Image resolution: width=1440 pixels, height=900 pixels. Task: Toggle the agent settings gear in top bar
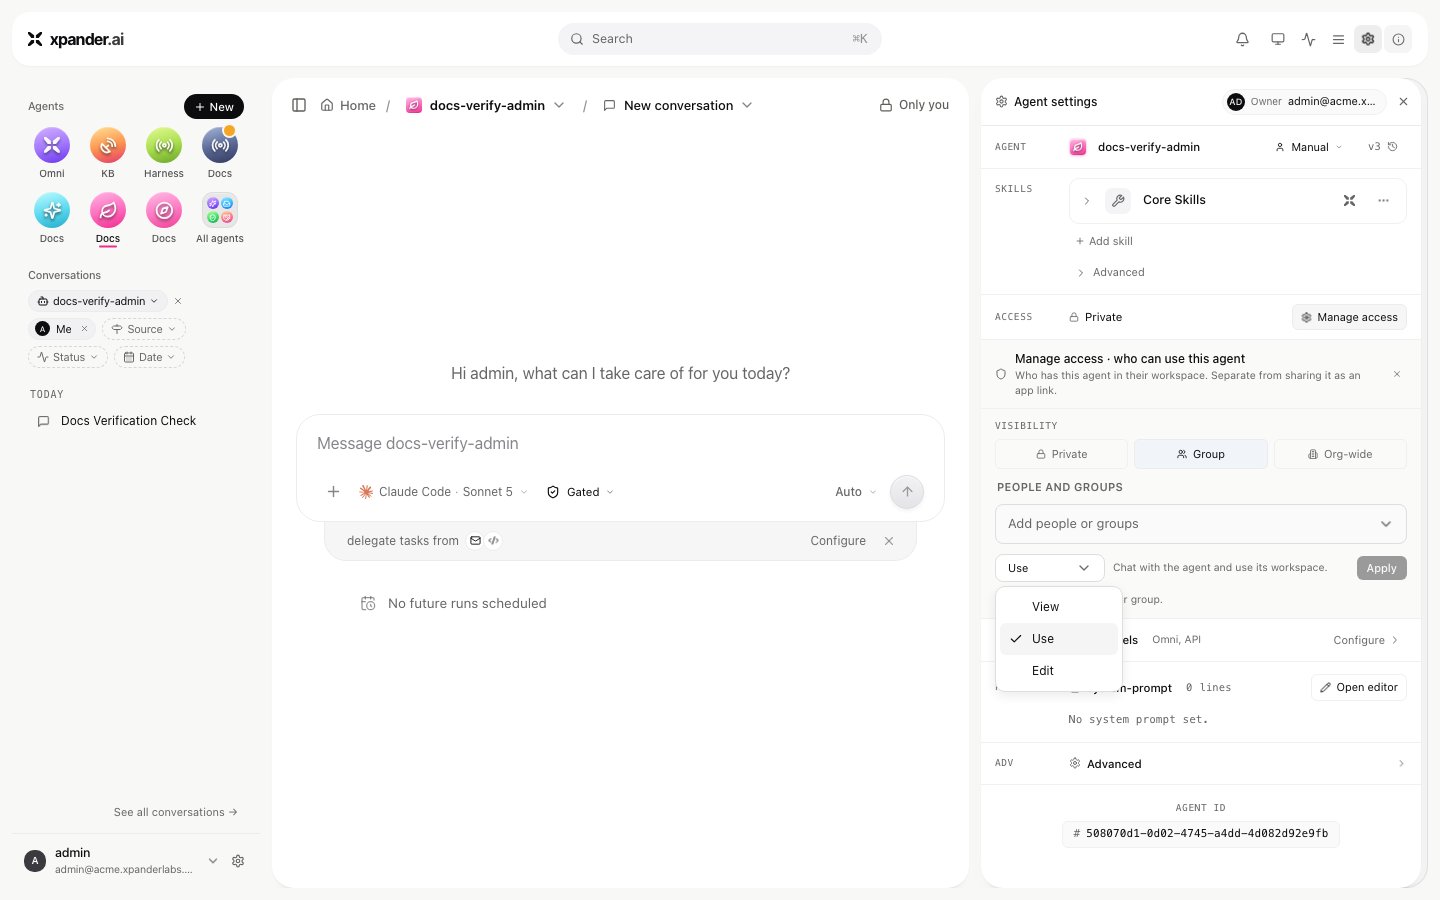[1368, 39]
